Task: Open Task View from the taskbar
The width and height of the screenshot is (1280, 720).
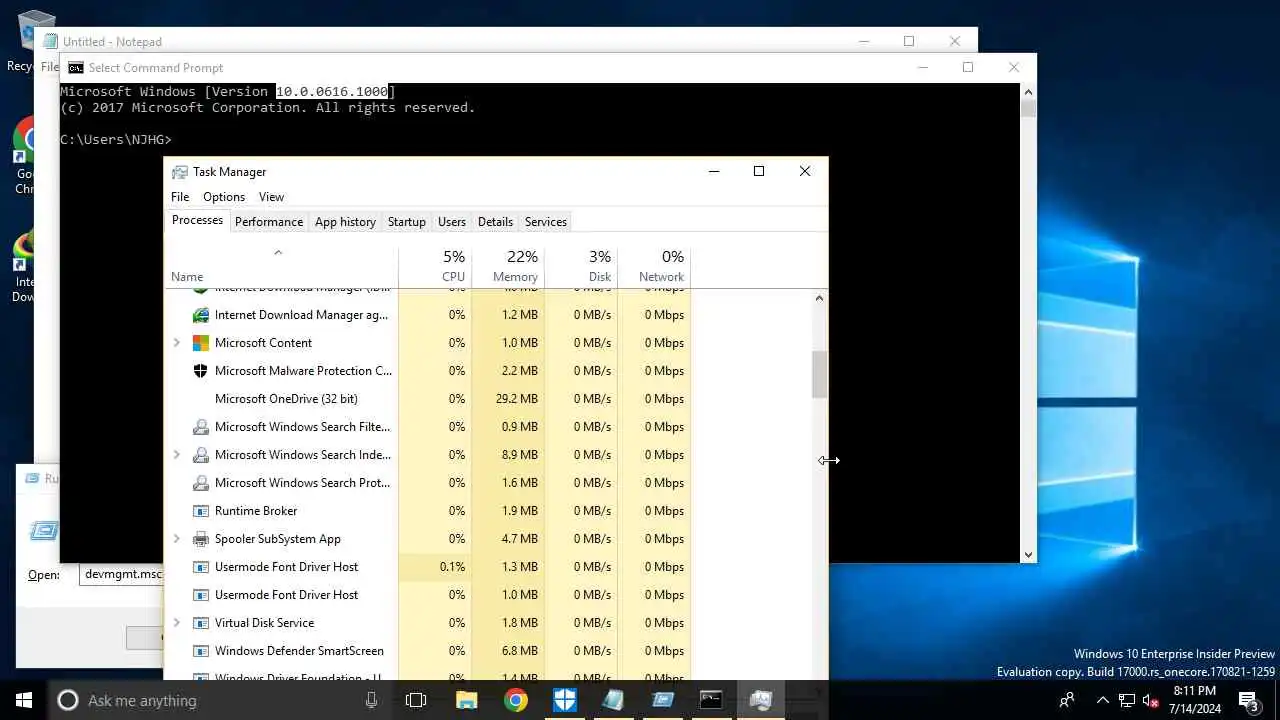Action: click(x=416, y=700)
